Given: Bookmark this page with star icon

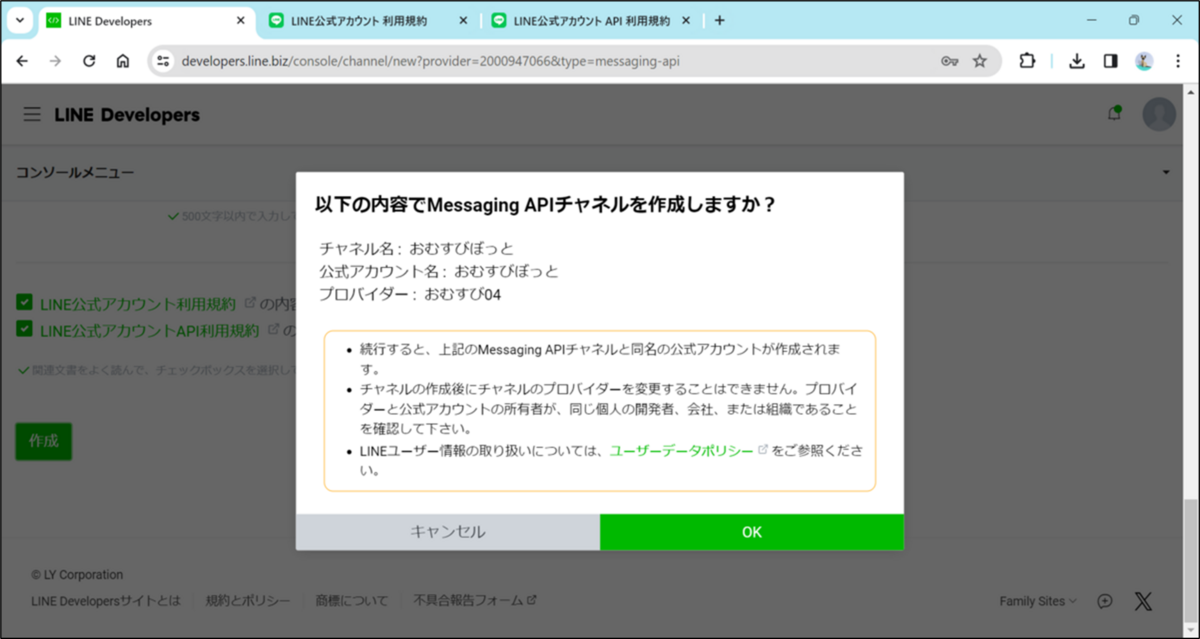Looking at the screenshot, I should tap(980, 61).
